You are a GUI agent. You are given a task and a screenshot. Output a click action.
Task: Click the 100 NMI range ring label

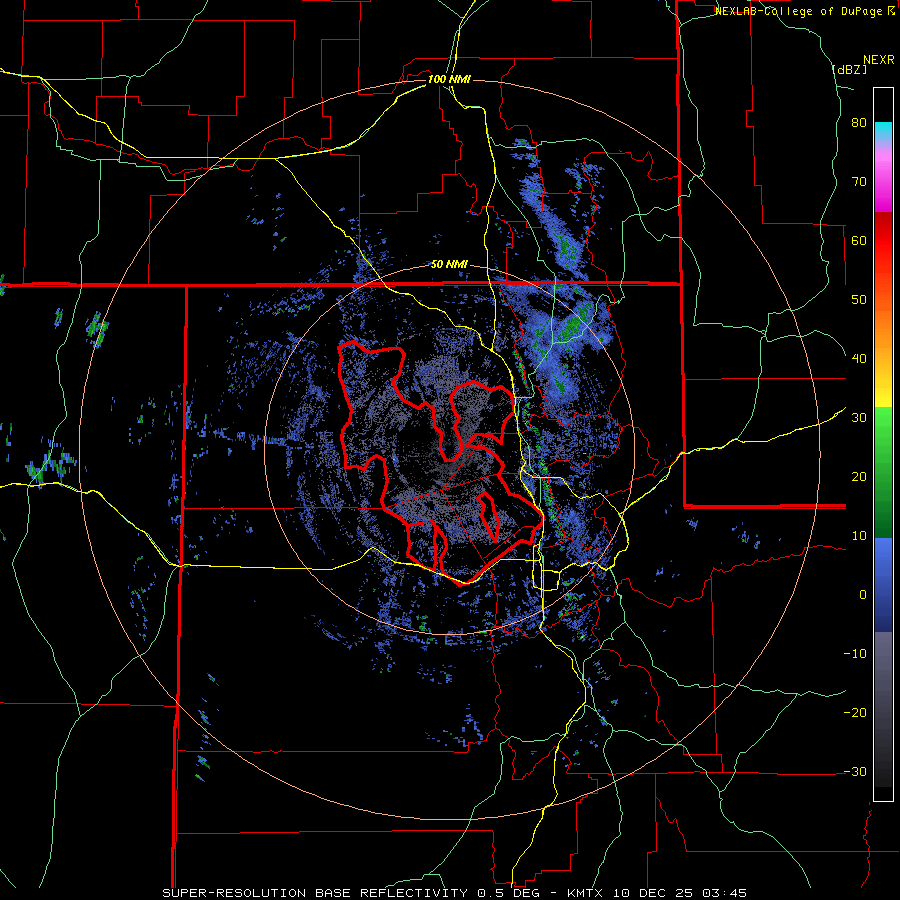(x=448, y=79)
